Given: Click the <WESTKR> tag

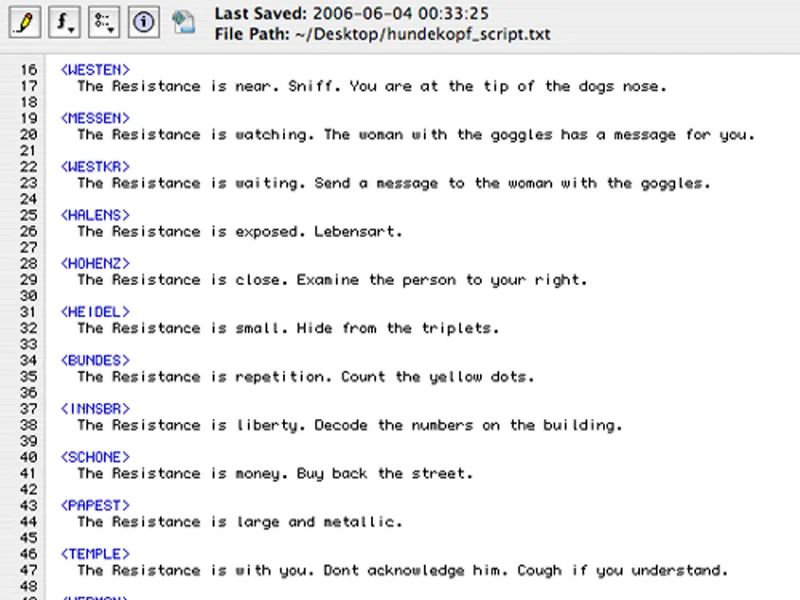Looking at the screenshot, I should click(95, 166).
